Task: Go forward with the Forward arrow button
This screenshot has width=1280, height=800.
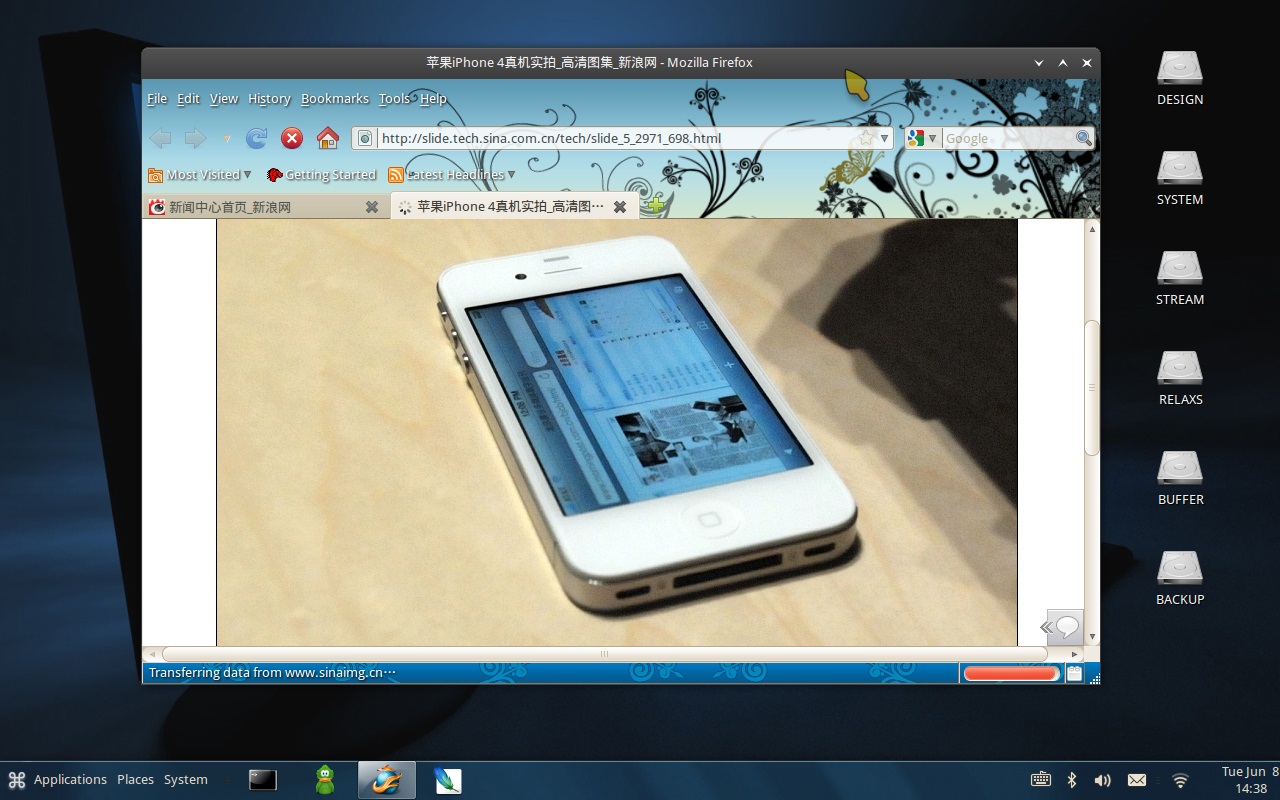Action: (x=195, y=138)
